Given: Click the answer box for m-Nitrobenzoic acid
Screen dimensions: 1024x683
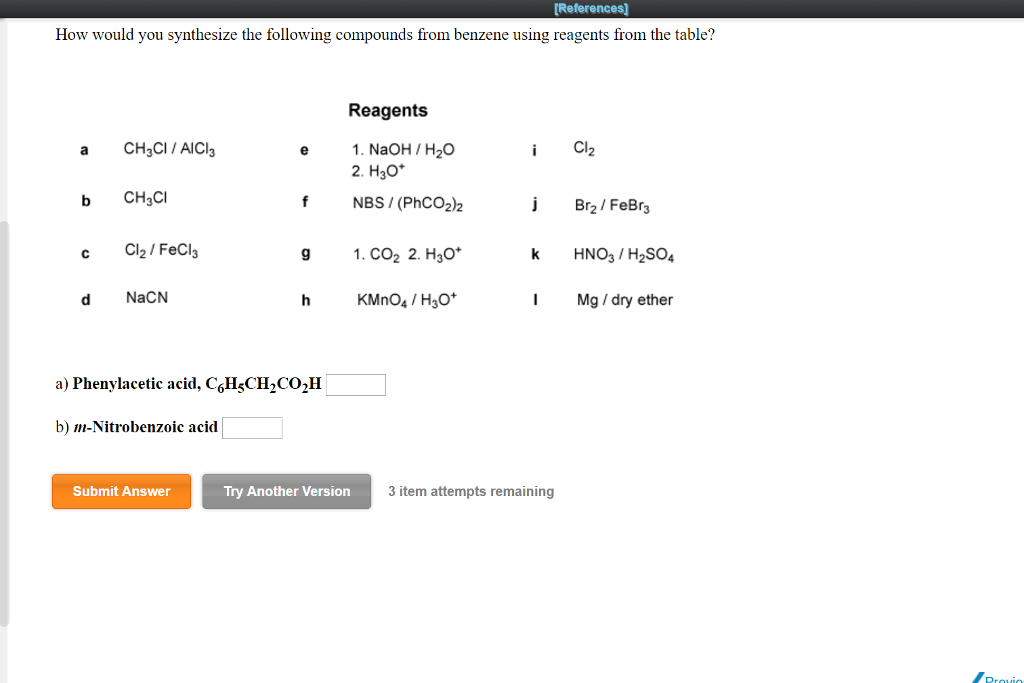Looking at the screenshot, I should (x=252, y=427).
